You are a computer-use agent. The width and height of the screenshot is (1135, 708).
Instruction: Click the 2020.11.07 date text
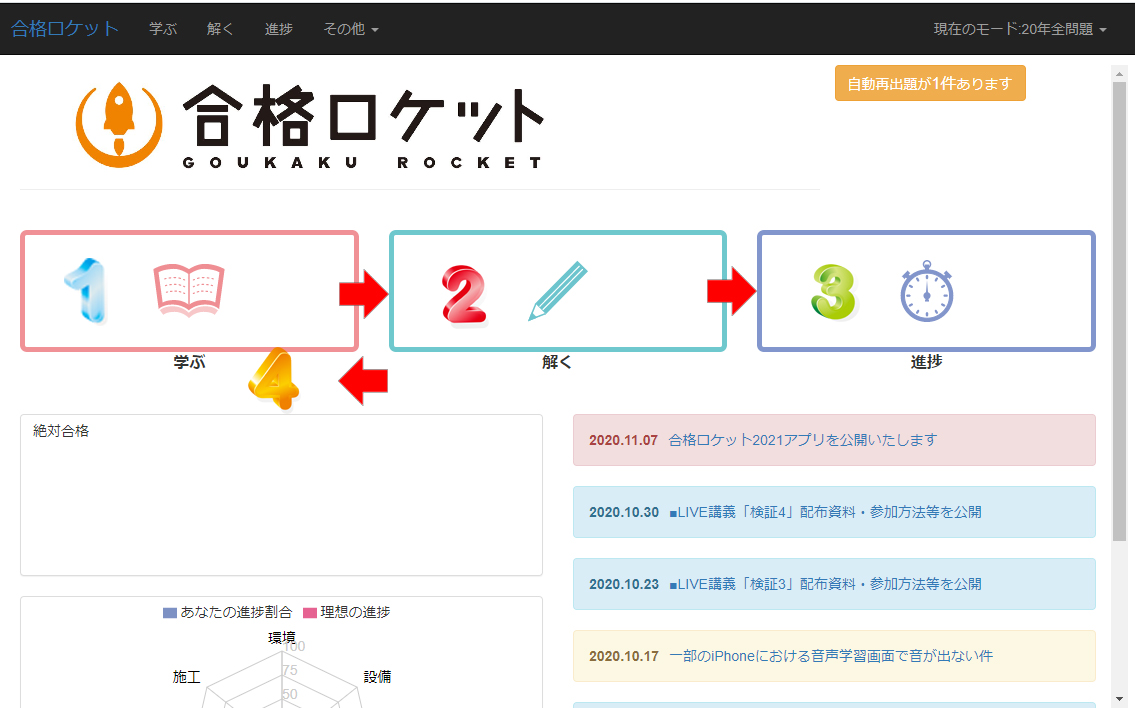623,440
